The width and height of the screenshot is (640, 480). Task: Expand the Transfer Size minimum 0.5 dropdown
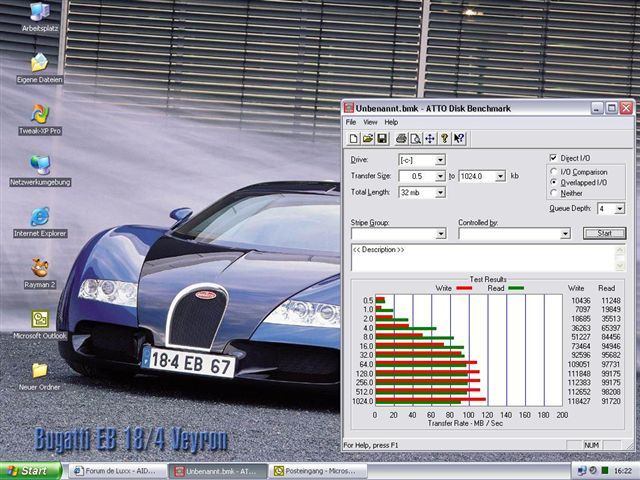[440, 176]
